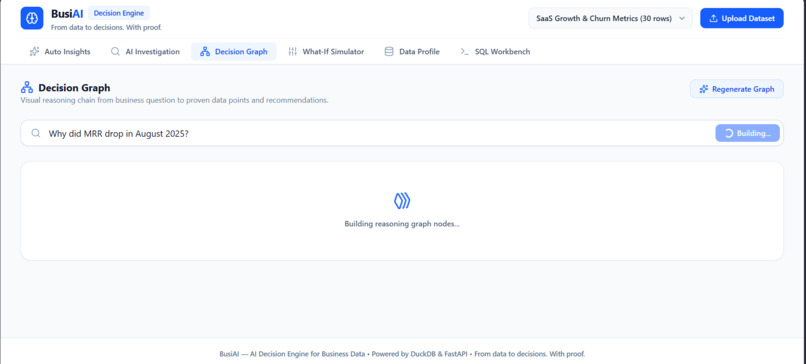This screenshot has height=364, width=806.
Task: Go to the Data Profile tab
Action: [x=412, y=51]
